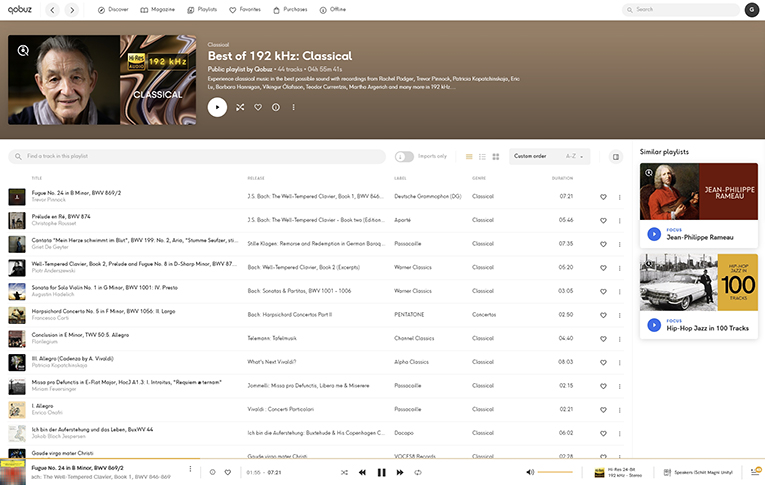The image size is (765, 485).
Task: Open the Custom order sort dropdown
Action: click(x=549, y=157)
